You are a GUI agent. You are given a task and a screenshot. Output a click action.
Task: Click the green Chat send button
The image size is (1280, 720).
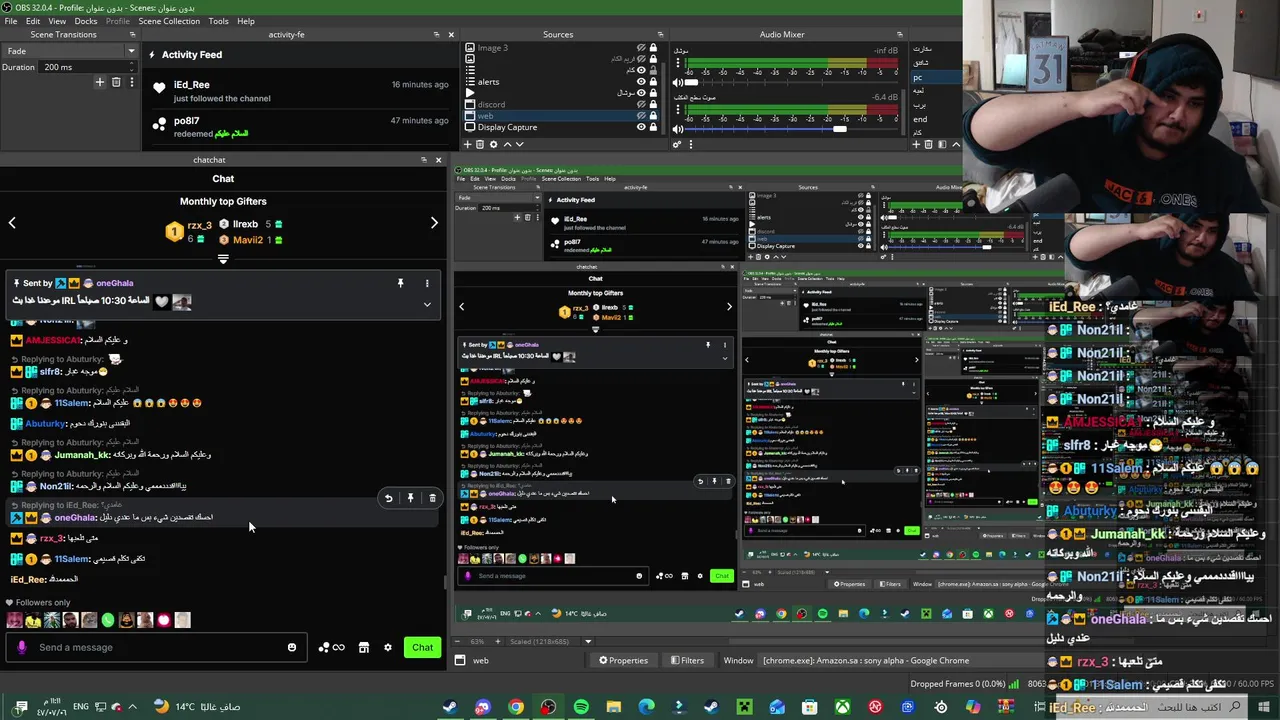point(423,647)
